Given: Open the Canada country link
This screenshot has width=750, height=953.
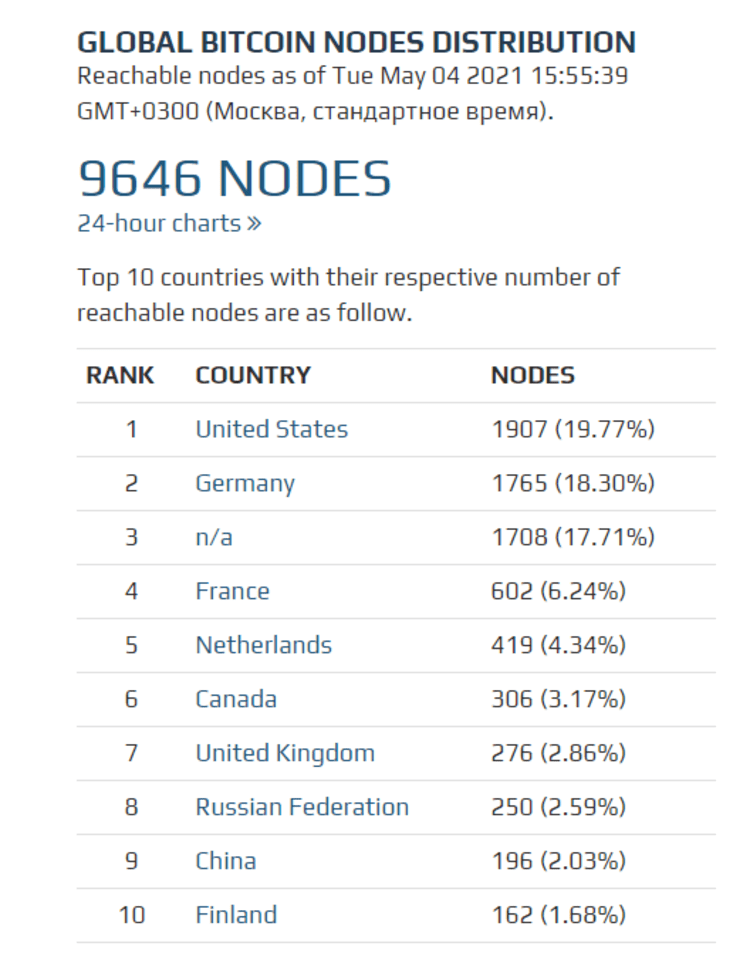Looking at the screenshot, I should click(236, 700).
